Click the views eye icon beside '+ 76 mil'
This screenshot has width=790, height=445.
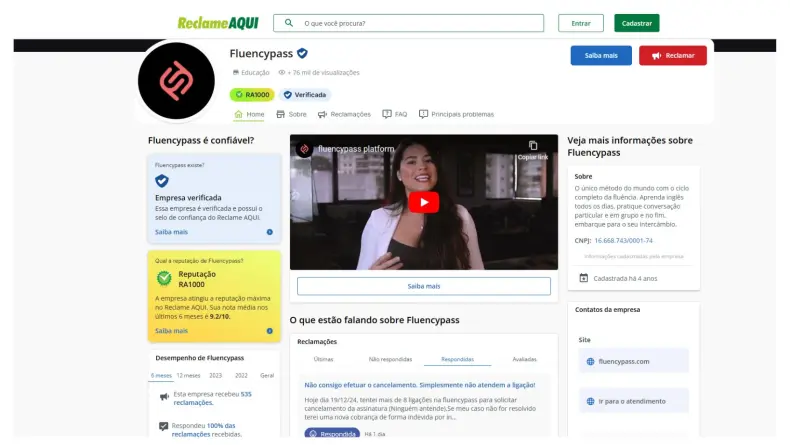pyautogui.click(x=282, y=73)
